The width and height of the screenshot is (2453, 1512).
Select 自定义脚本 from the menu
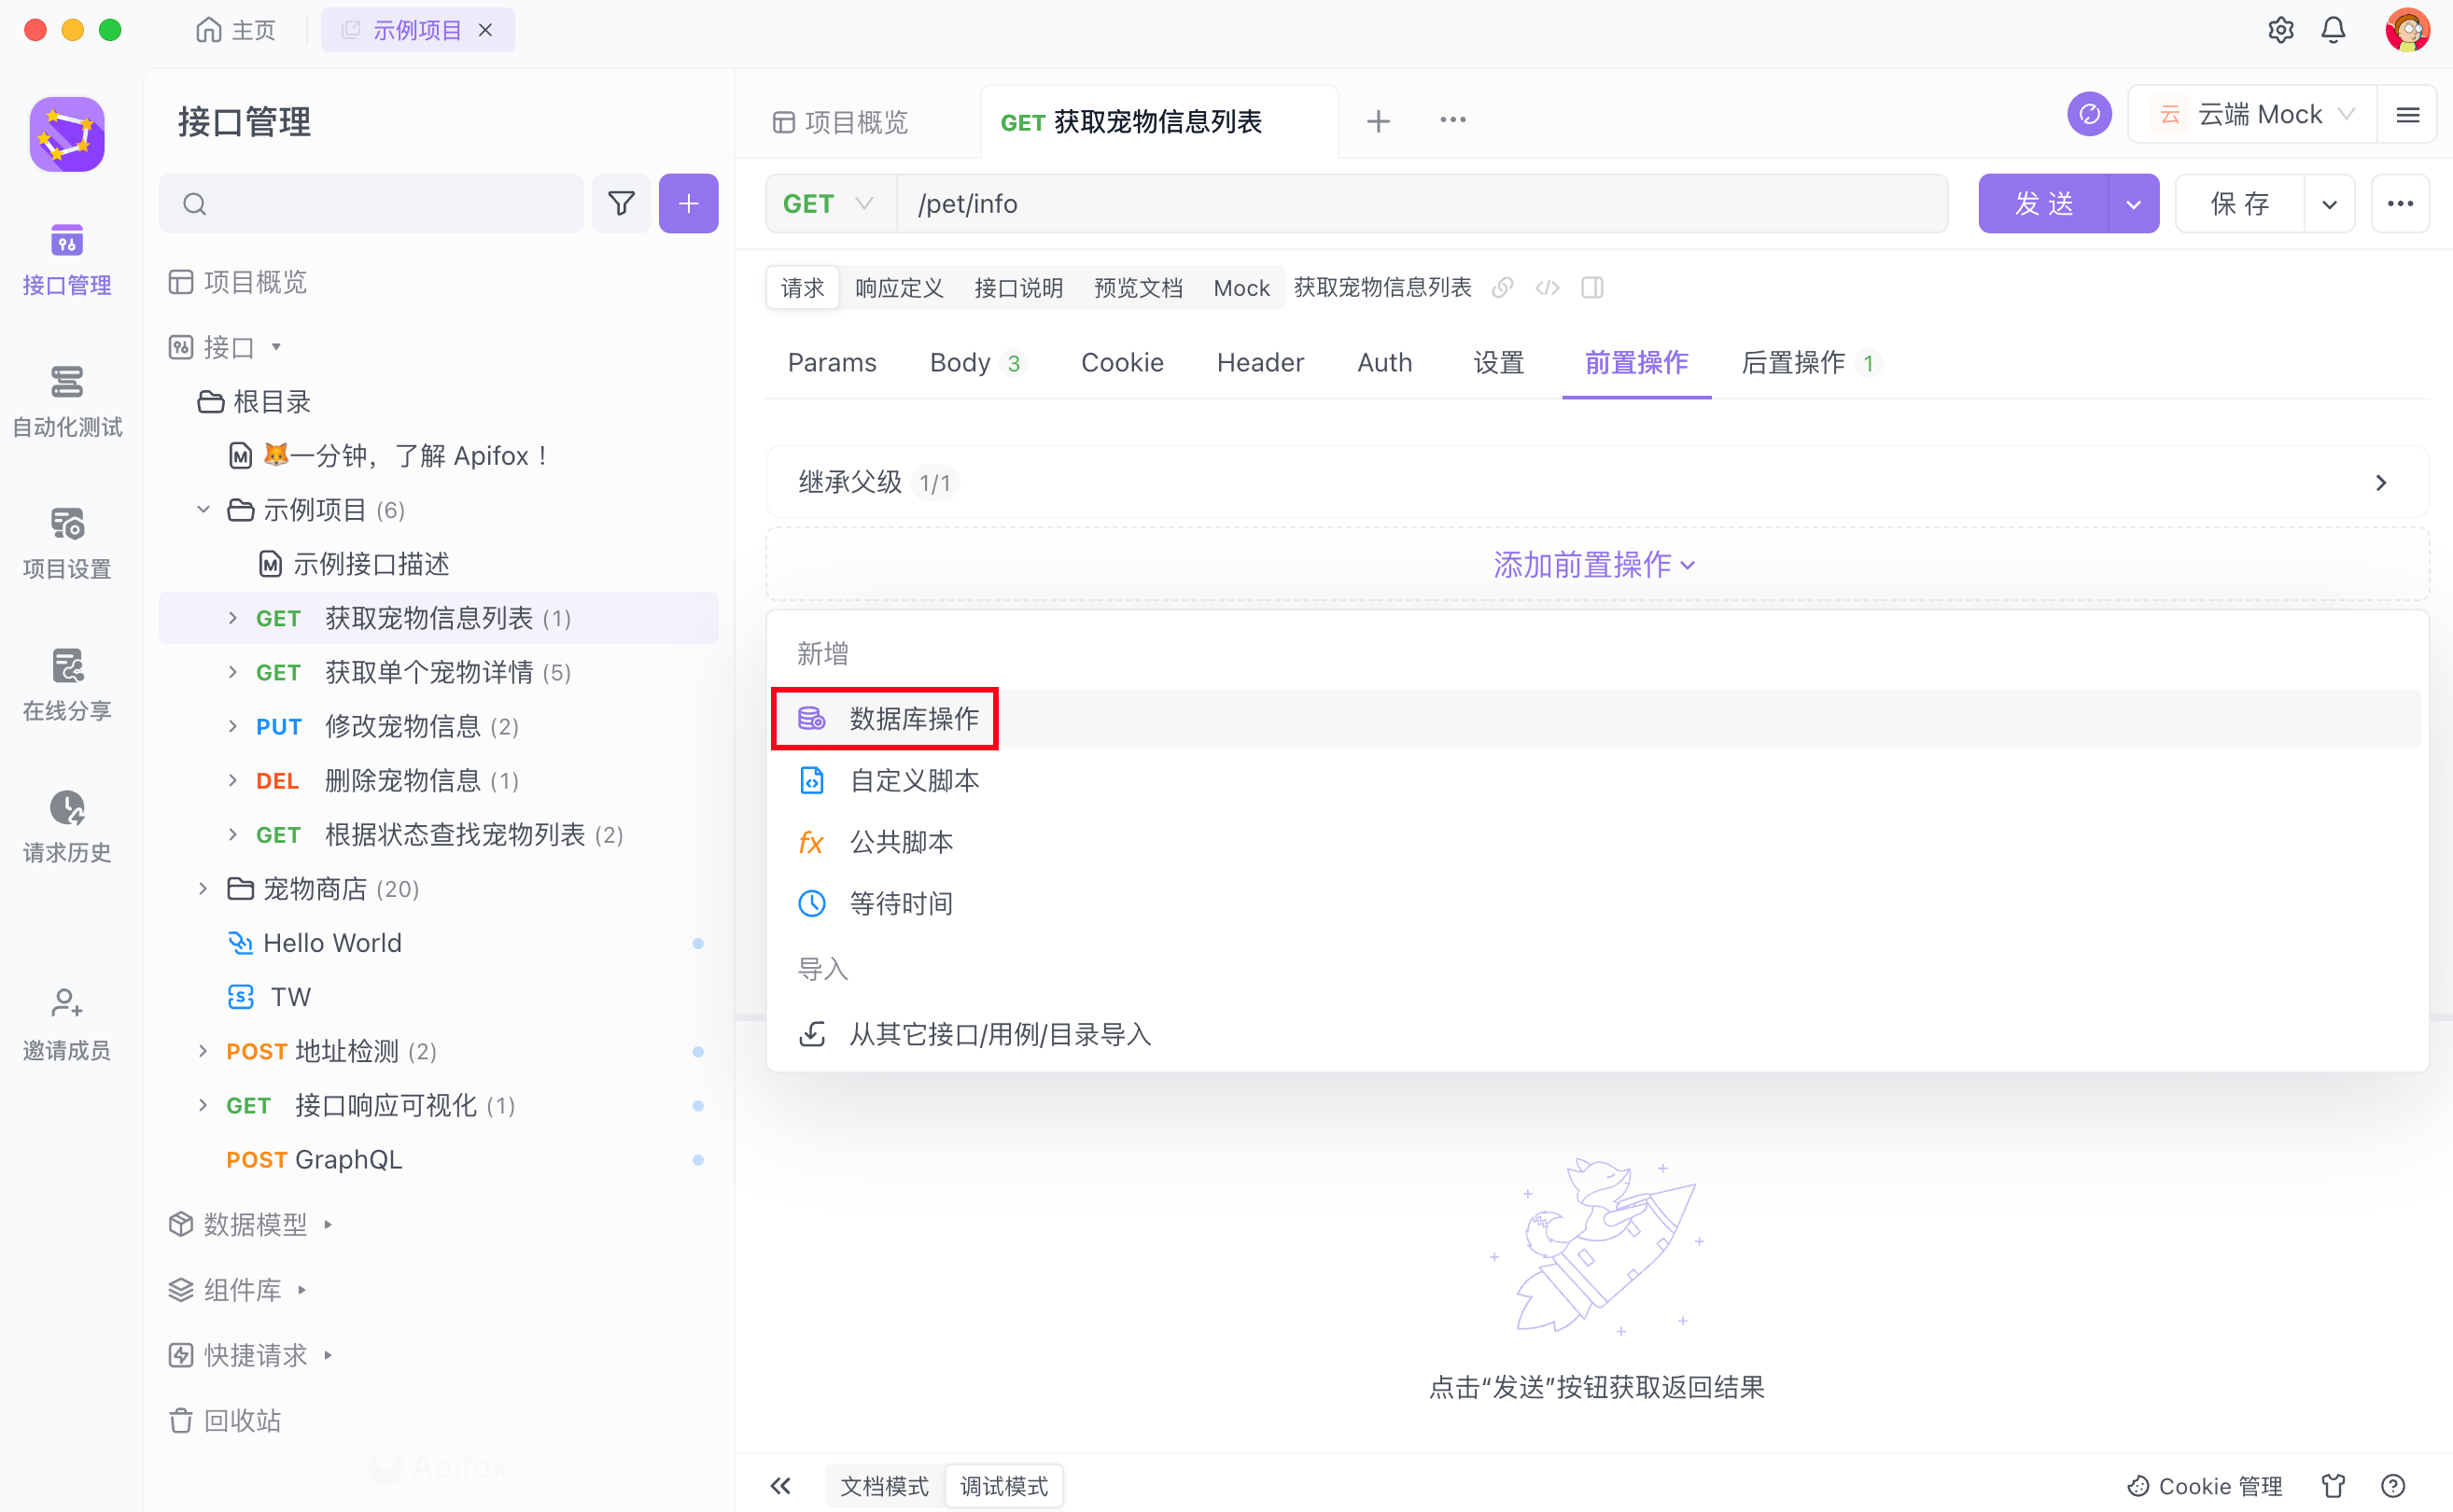click(913, 780)
